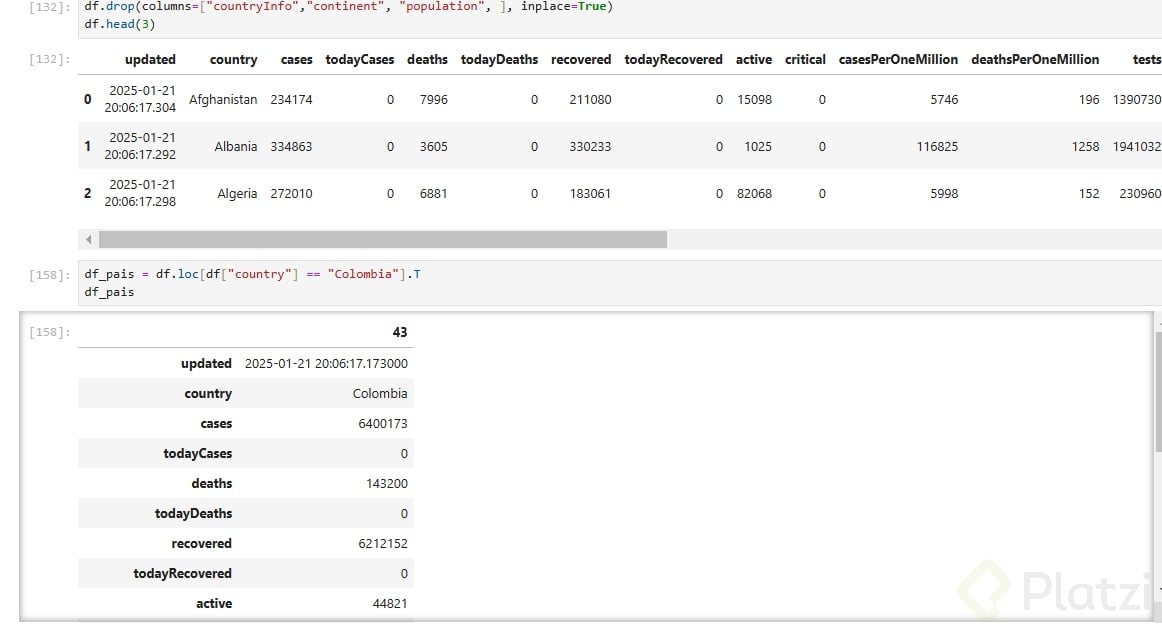Click the Afghanistan country cell
Screen dimensions: 1162x630
223,99
